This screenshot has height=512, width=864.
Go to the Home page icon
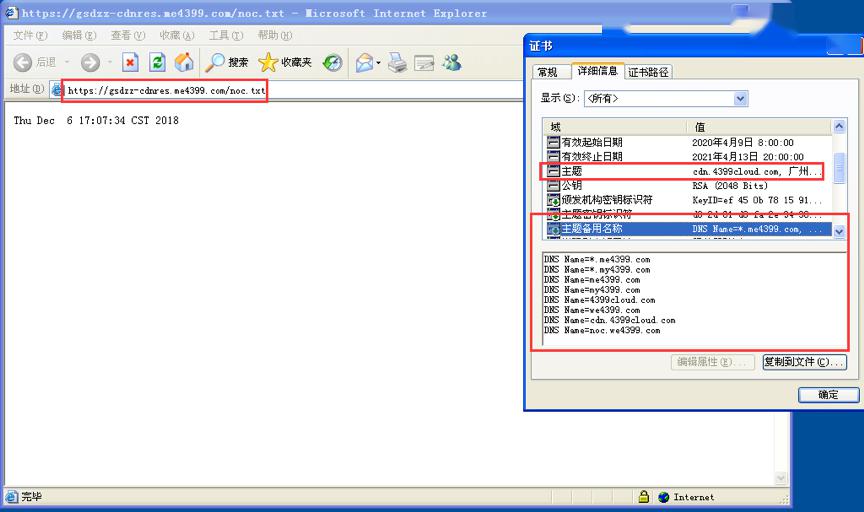(x=185, y=62)
